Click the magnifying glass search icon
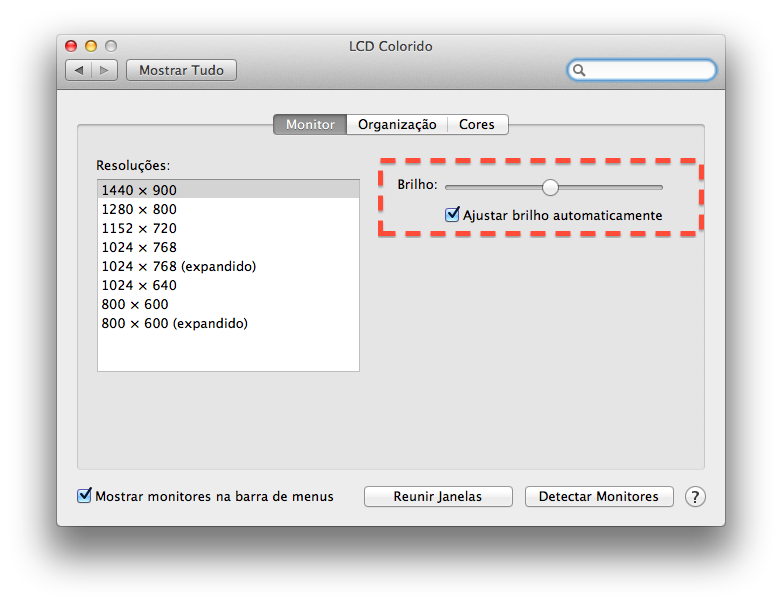This screenshot has width=782, height=605. [x=580, y=71]
